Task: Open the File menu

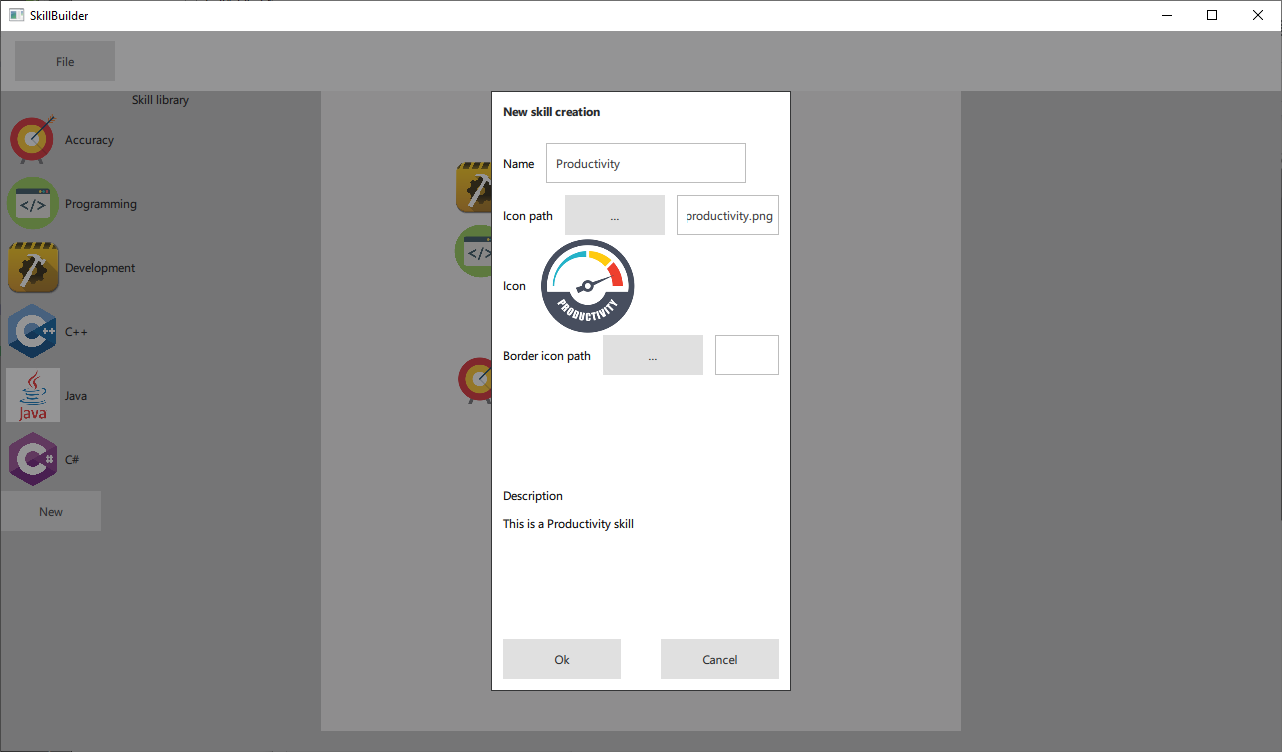Action: [65, 62]
